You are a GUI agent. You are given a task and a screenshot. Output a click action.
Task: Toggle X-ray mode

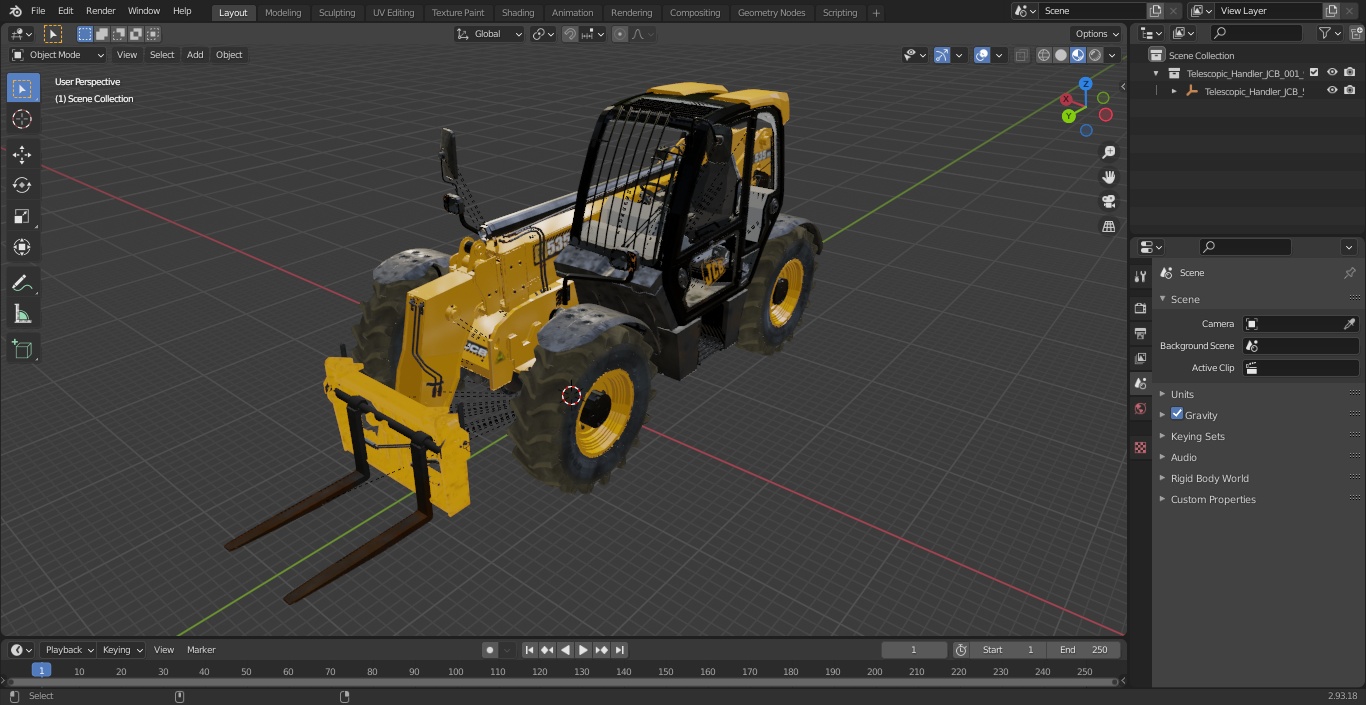pos(1021,55)
